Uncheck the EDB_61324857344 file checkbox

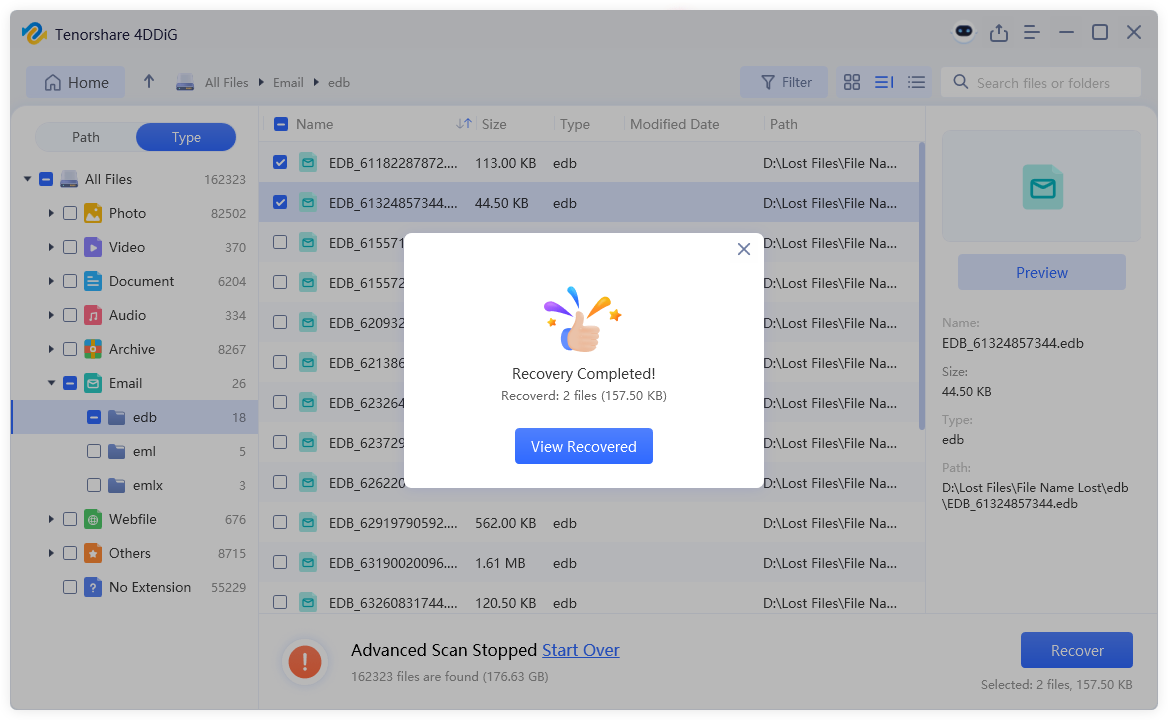280,203
